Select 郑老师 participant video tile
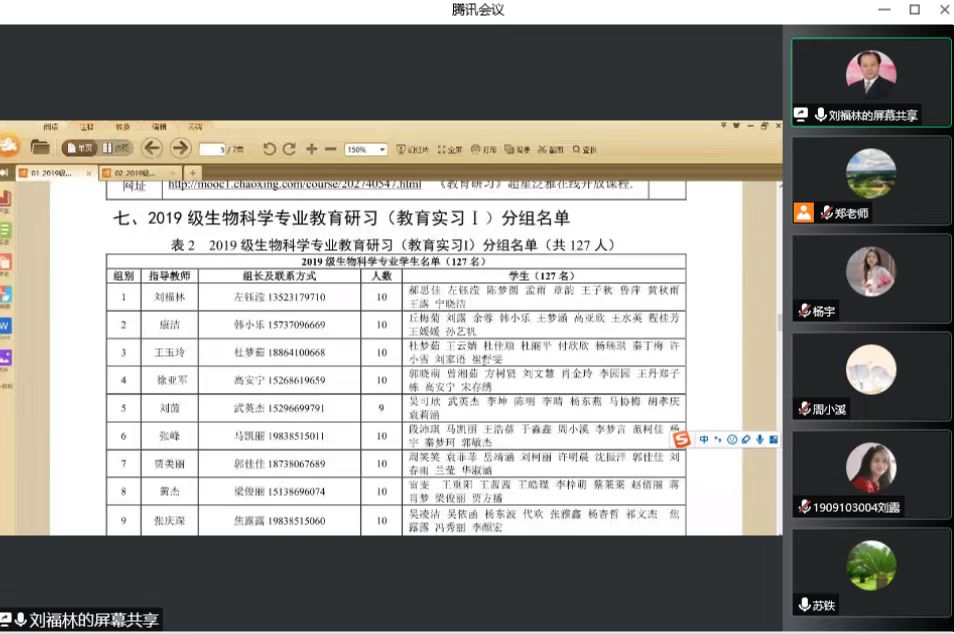This screenshot has width=954, height=634. (871, 181)
